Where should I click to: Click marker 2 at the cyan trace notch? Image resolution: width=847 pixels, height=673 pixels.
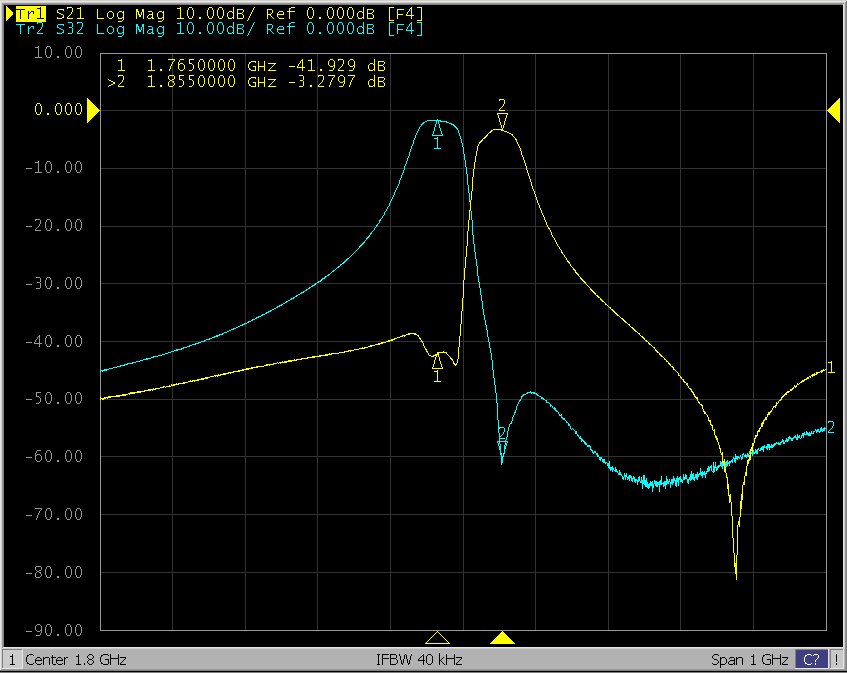point(502,435)
